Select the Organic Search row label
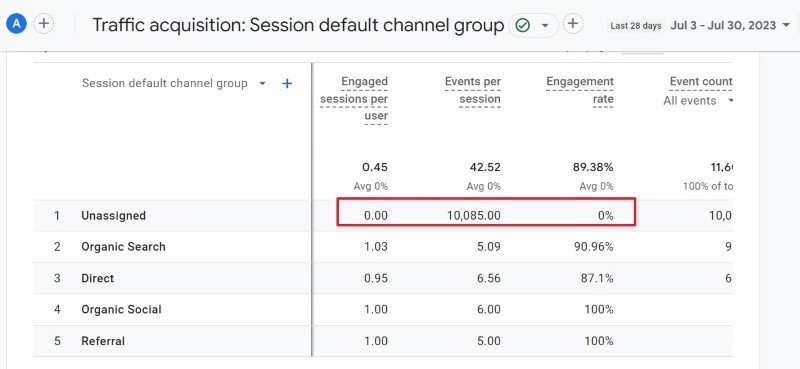800x369 pixels. point(123,247)
